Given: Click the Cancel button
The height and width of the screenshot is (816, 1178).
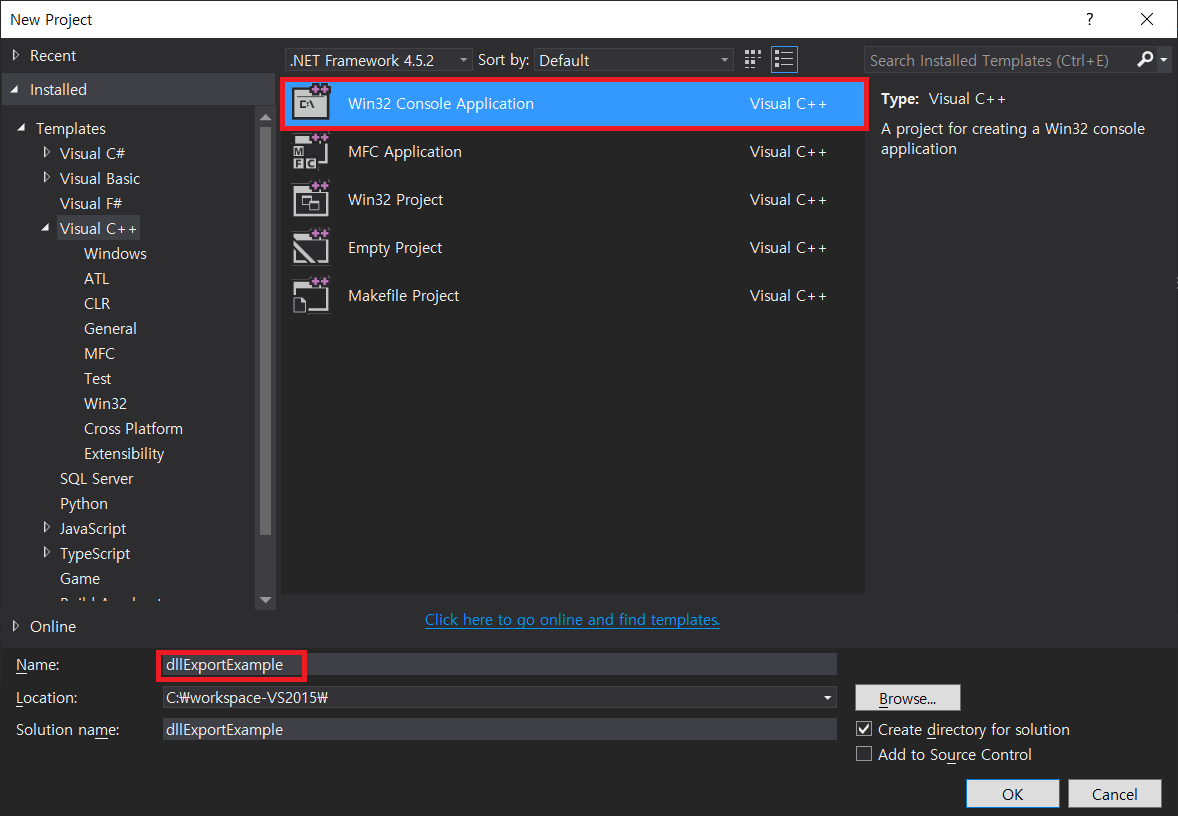Looking at the screenshot, I should (1114, 794).
